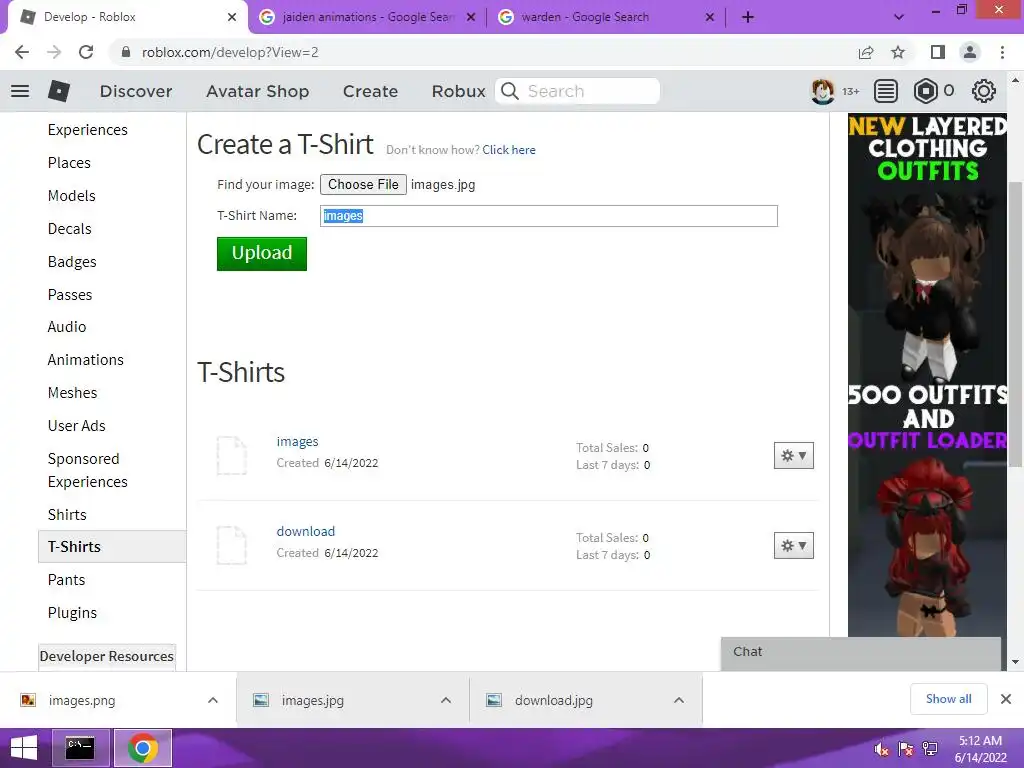Bookmark this page with the star icon
Viewport: 1024px width, 768px height.
click(x=898, y=52)
